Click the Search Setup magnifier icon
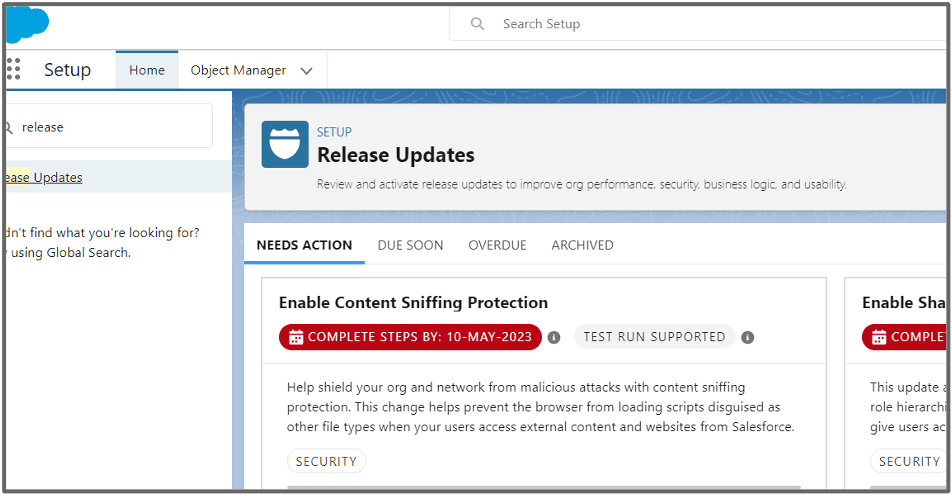Image resolution: width=952 pixels, height=495 pixels. point(478,24)
